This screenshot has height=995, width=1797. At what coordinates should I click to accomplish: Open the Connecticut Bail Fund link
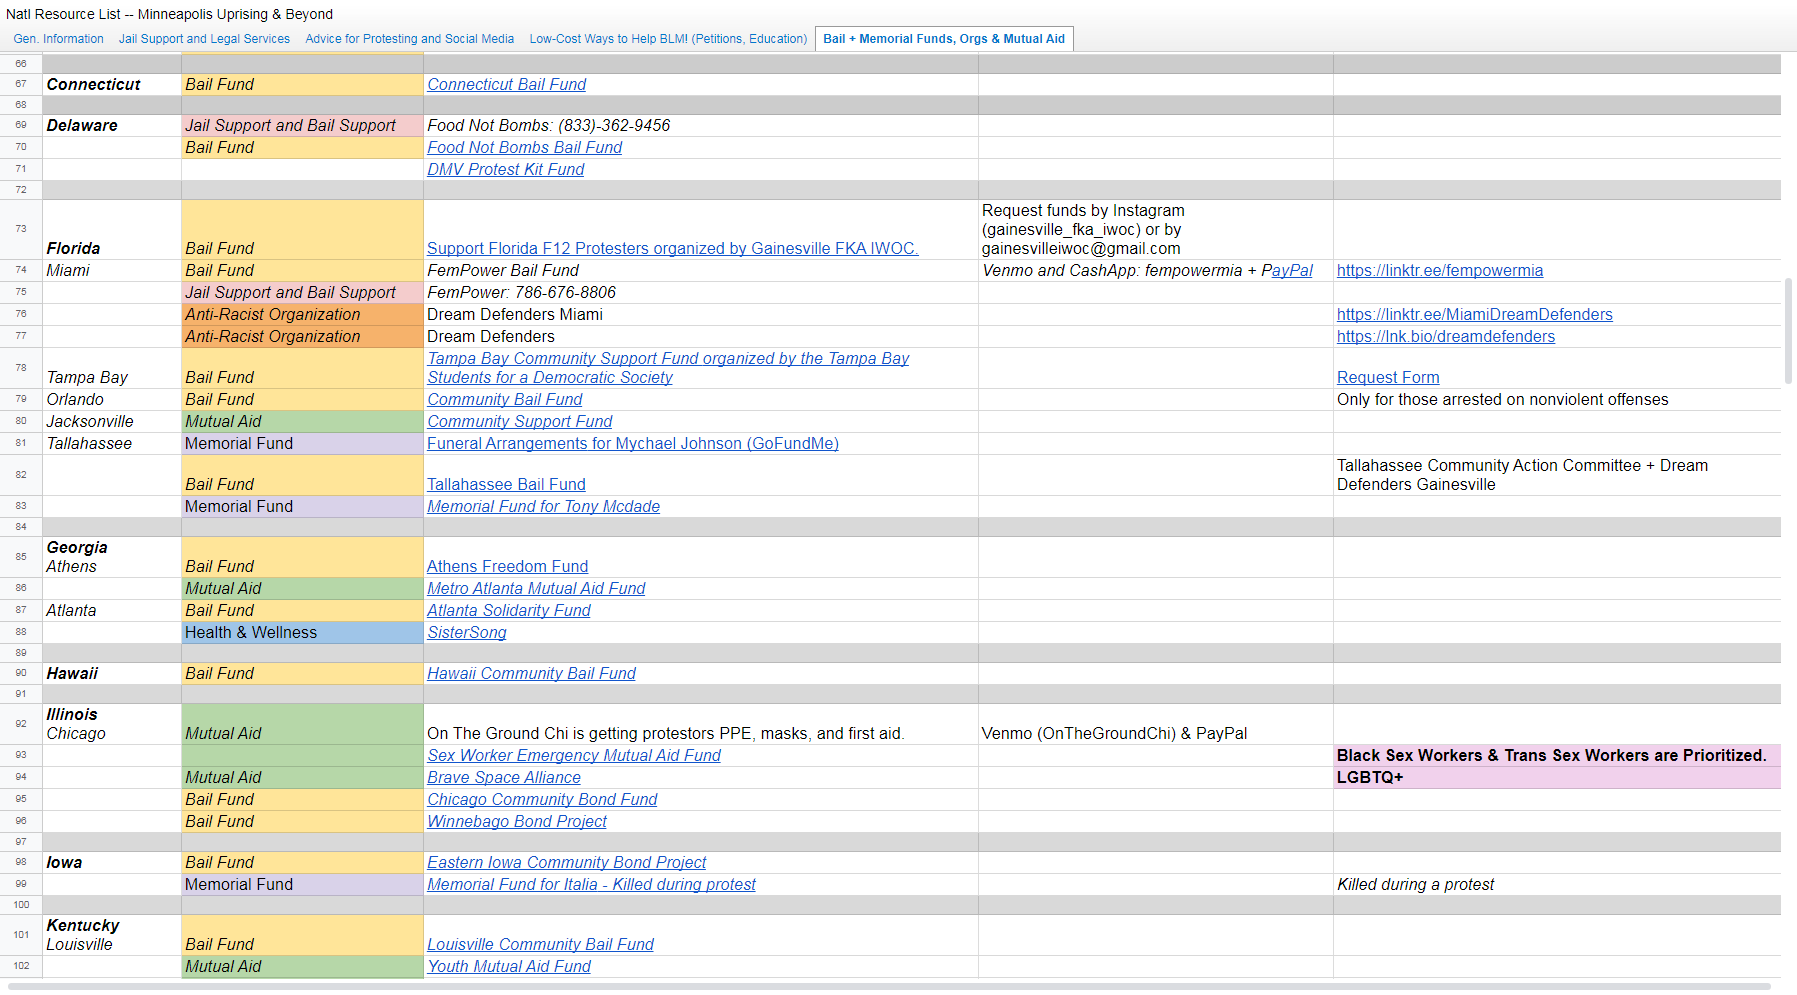pyautogui.click(x=507, y=85)
